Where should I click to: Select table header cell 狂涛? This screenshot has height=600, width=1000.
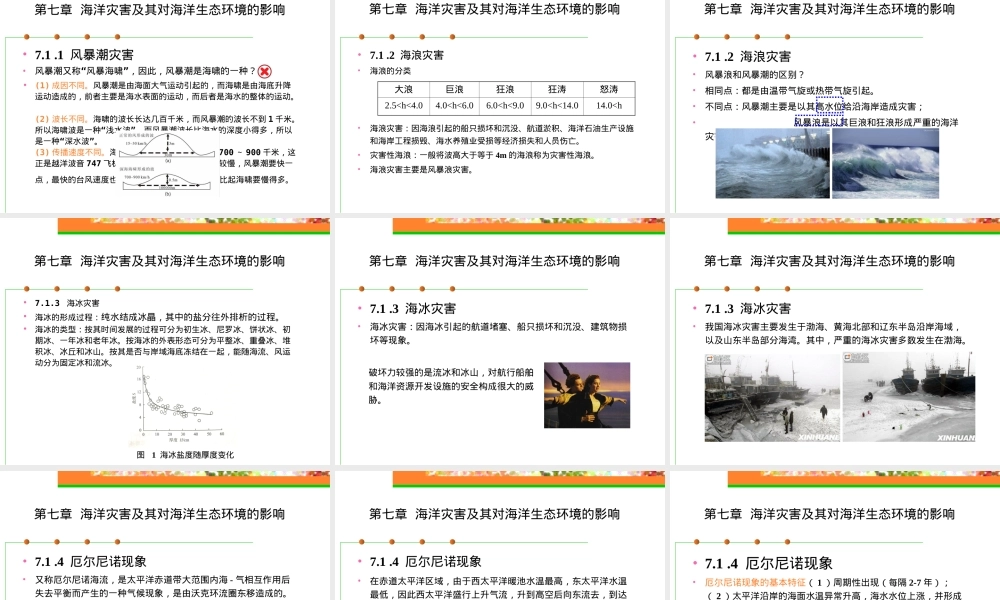[557, 89]
